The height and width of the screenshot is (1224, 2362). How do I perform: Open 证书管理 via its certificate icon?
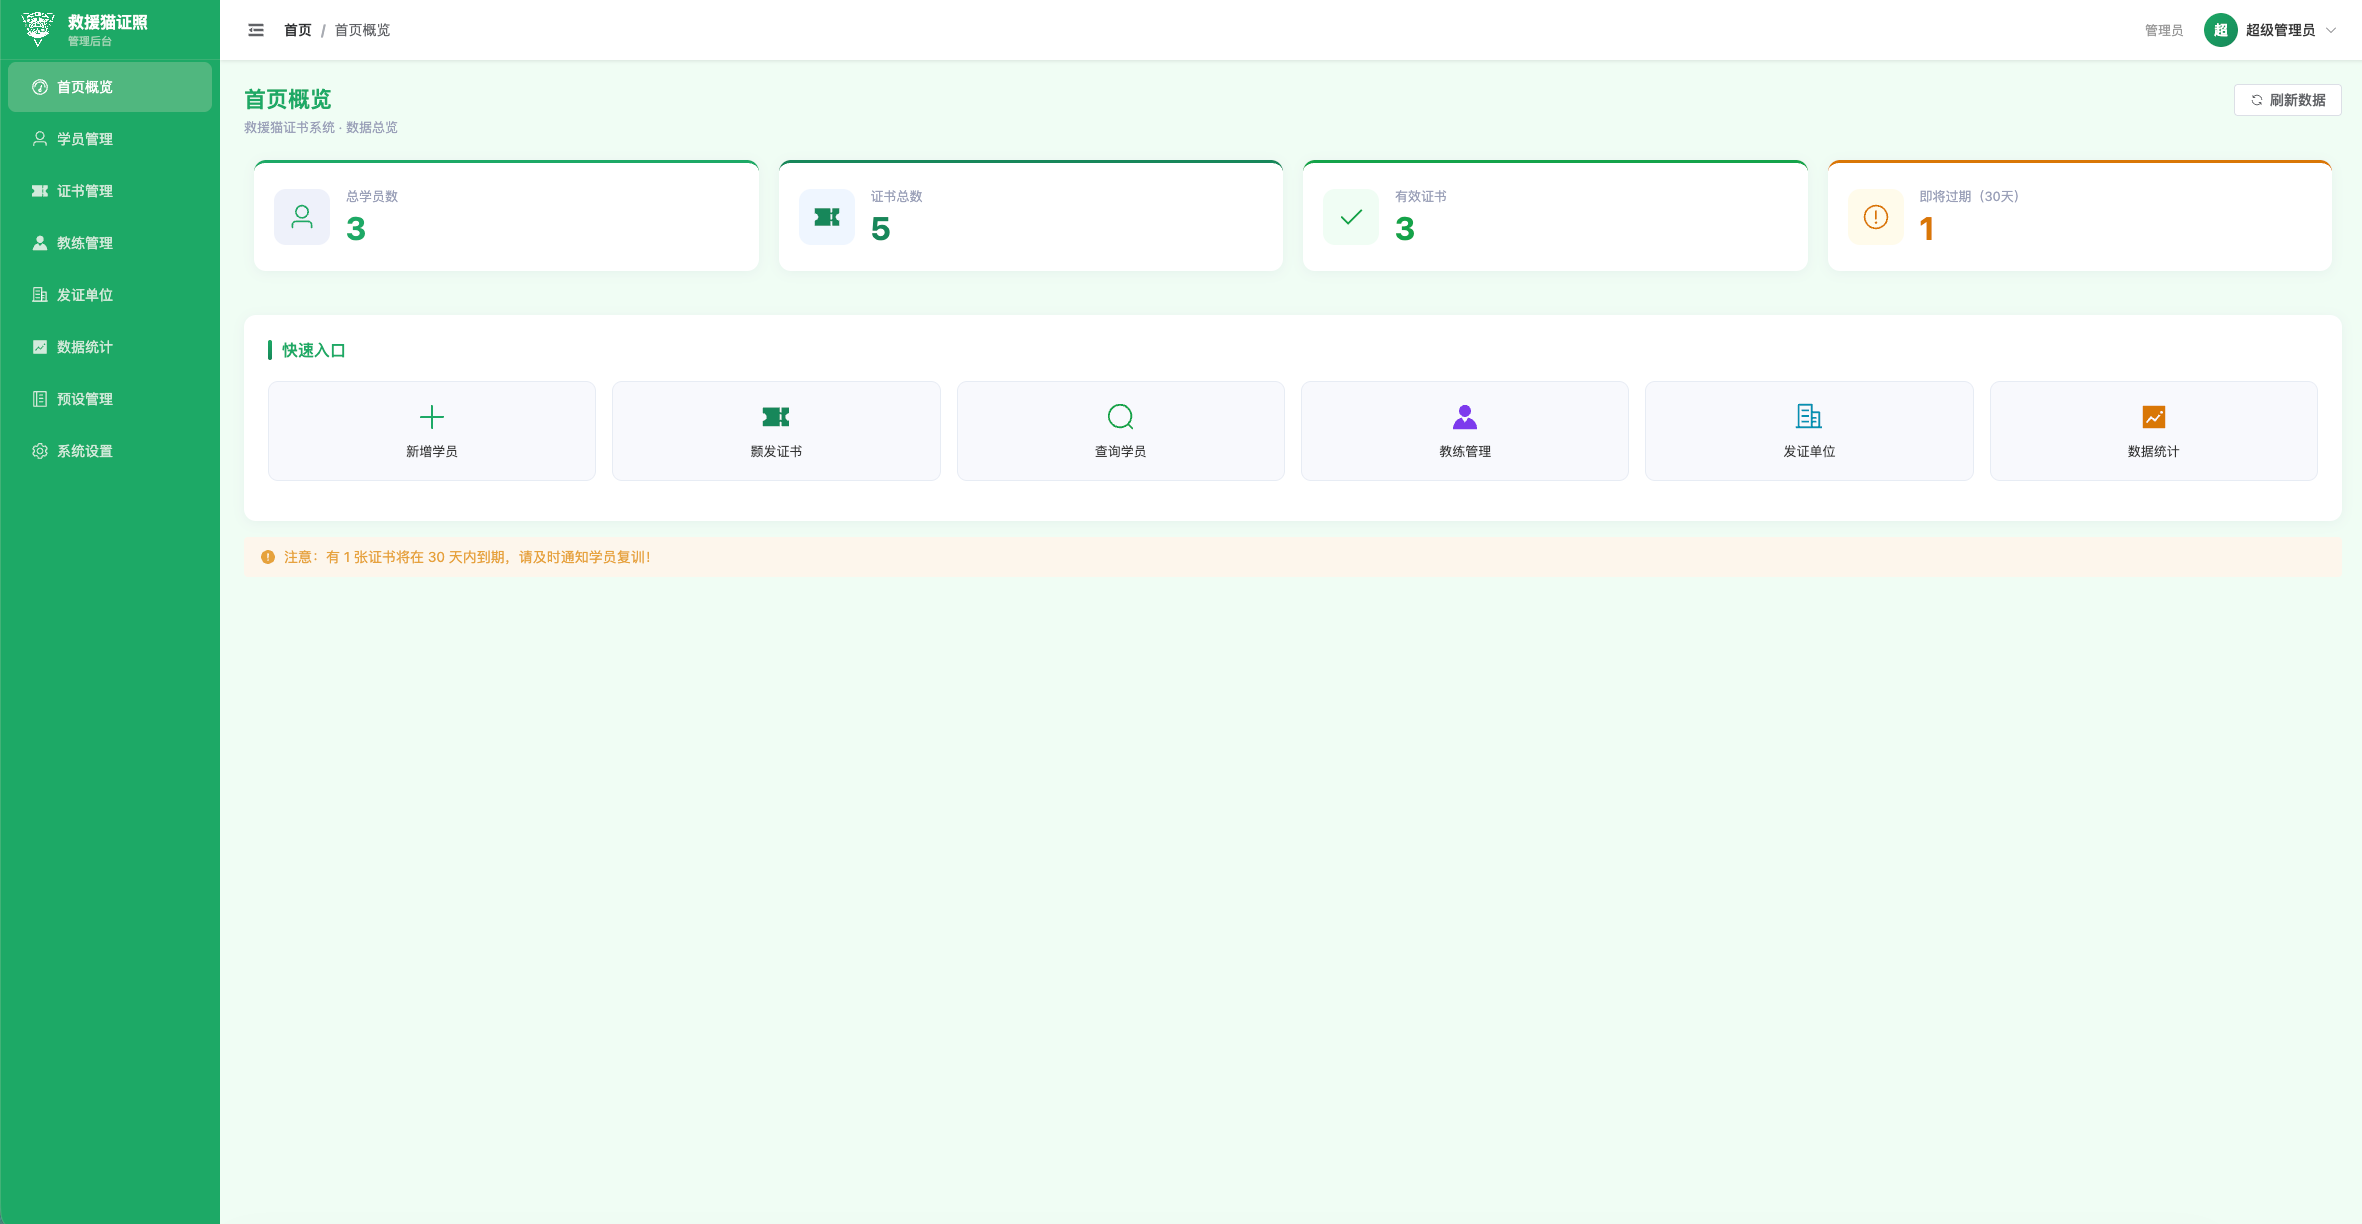click(40, 191)
